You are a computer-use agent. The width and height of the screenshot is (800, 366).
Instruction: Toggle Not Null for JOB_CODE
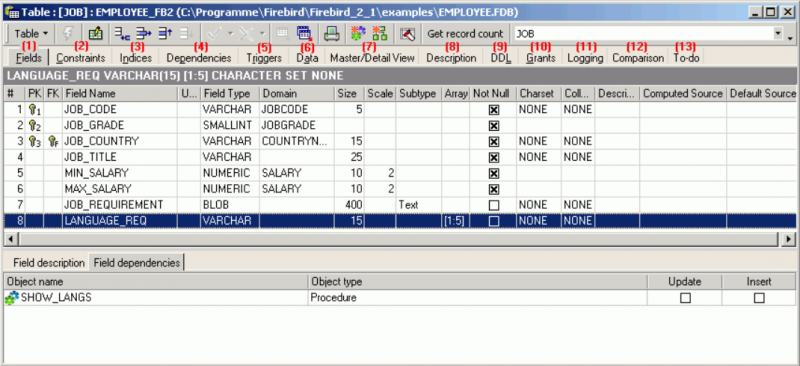[x=493, y=110]
